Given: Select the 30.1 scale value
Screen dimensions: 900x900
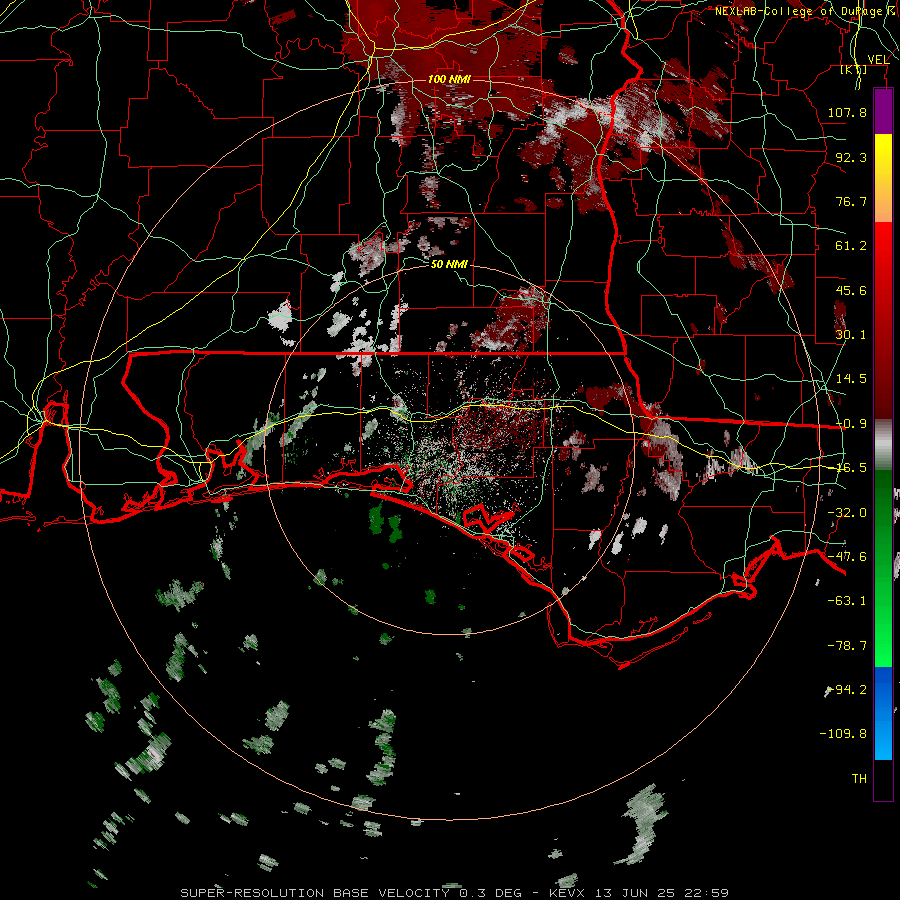Looking at the screenshot, I should tap(851, 335).
